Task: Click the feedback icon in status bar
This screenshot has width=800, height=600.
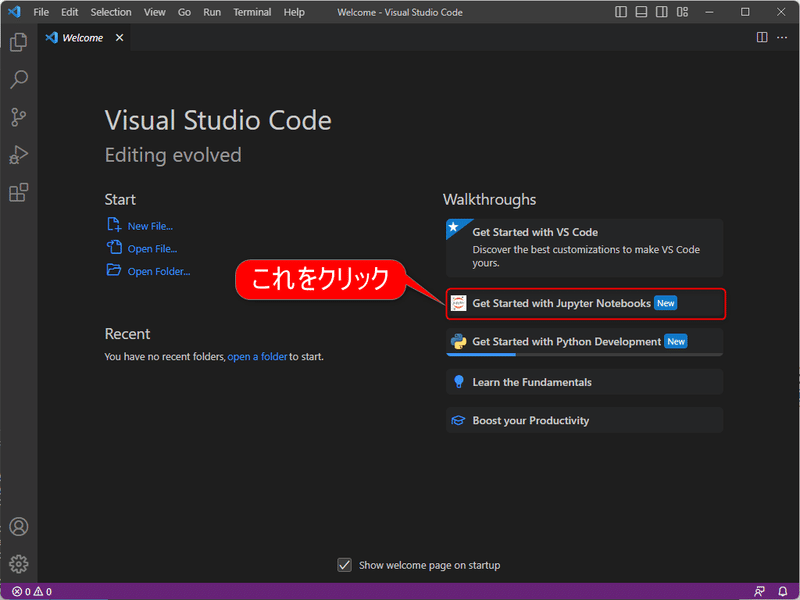Action: [759, 592]
